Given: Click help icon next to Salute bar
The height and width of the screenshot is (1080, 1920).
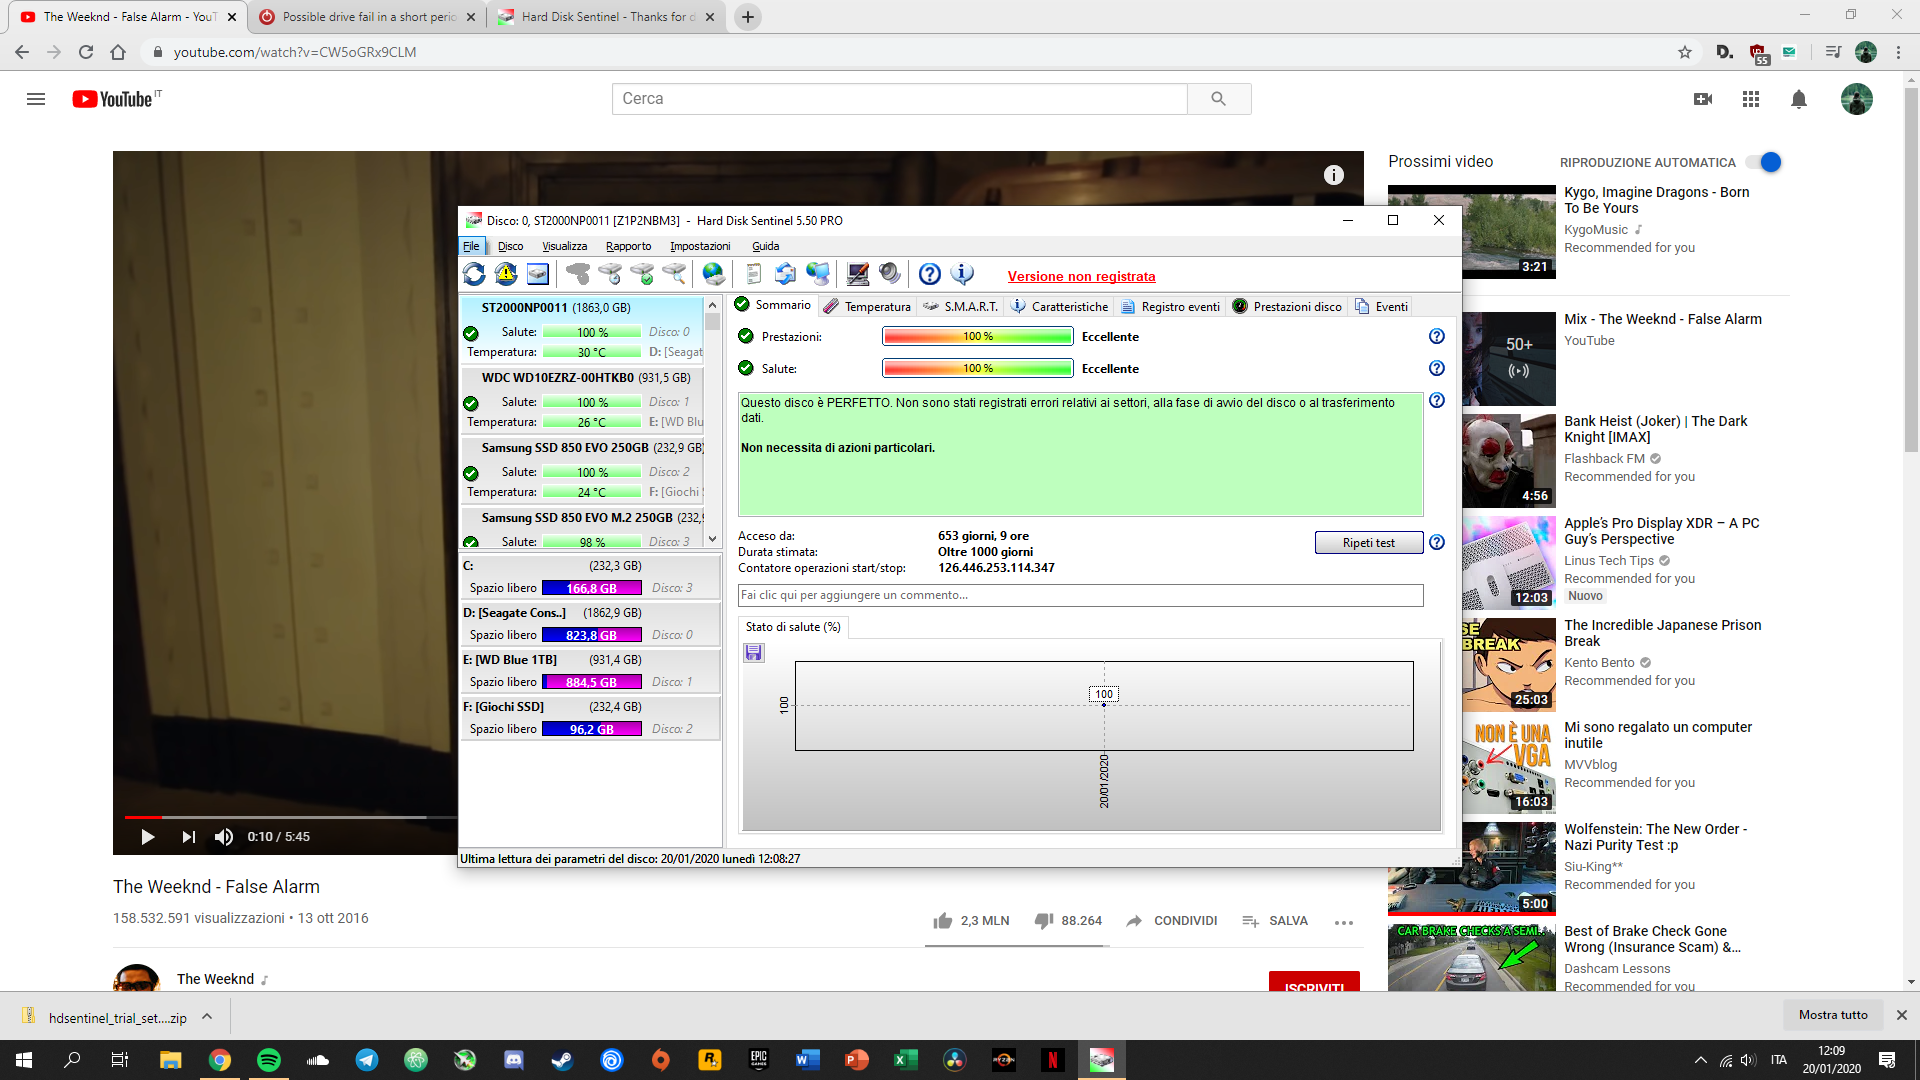Looking at the screenshot, I should (1437, 369).
